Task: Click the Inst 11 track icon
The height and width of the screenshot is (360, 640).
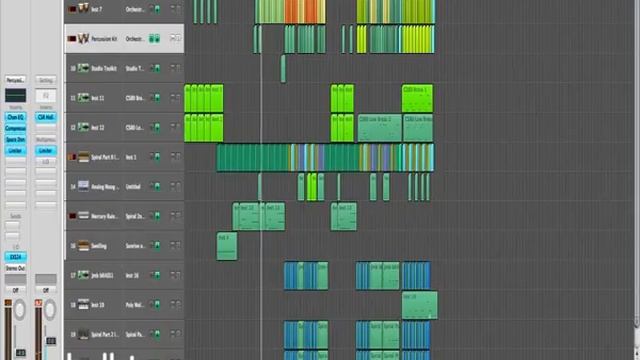Action: [x=83, y=98]
